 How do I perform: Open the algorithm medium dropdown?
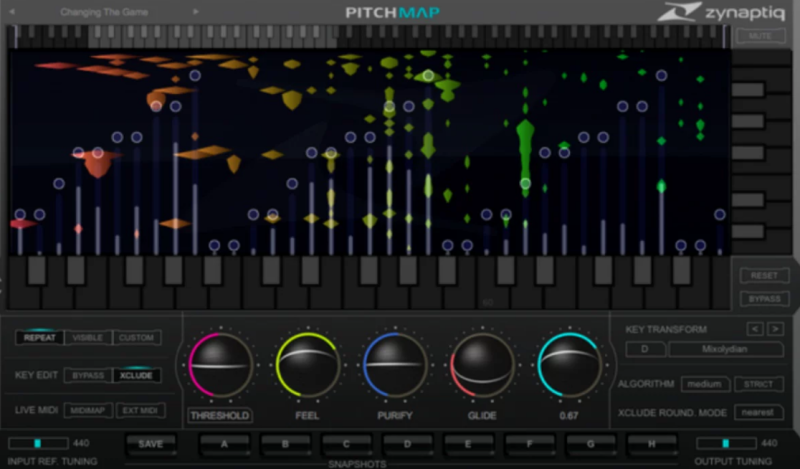click(705, 384)
